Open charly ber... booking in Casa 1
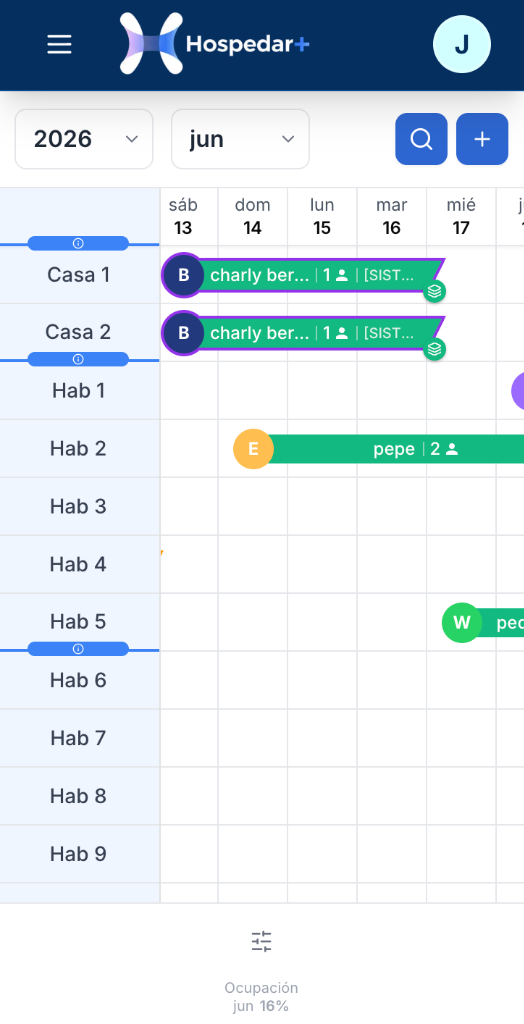 [x=303, y=275]
